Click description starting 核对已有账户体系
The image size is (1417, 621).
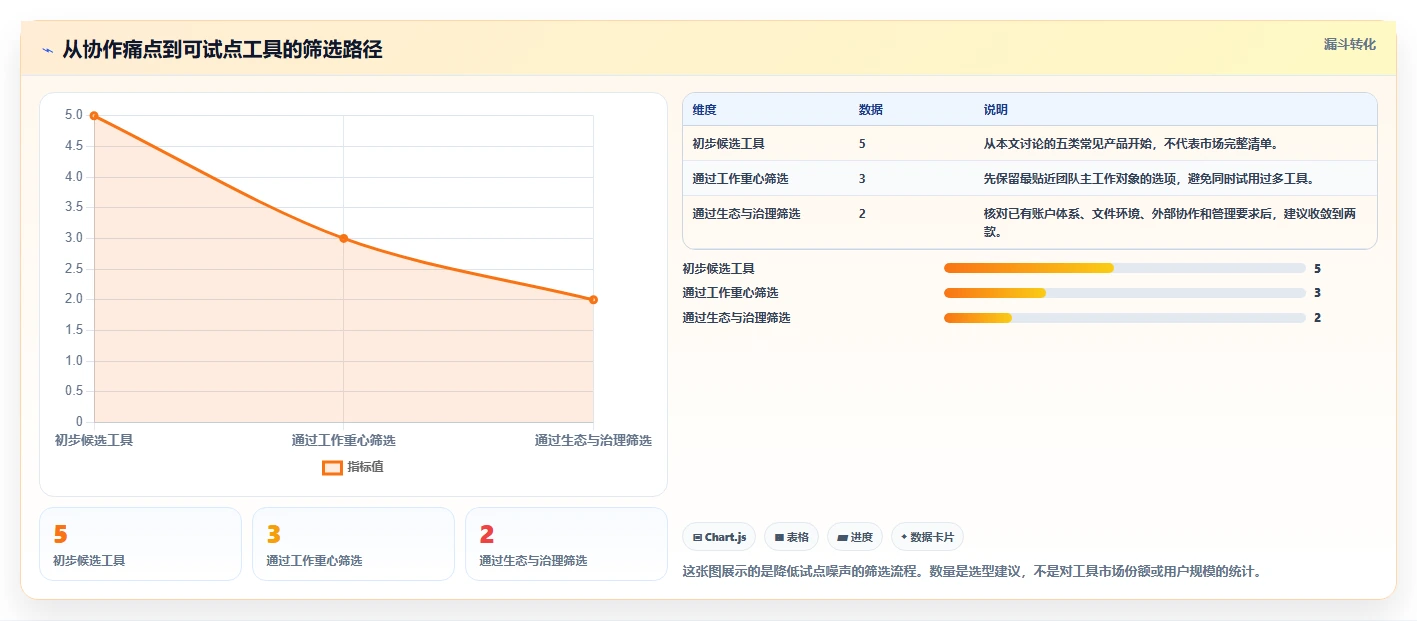point(1169,223)
